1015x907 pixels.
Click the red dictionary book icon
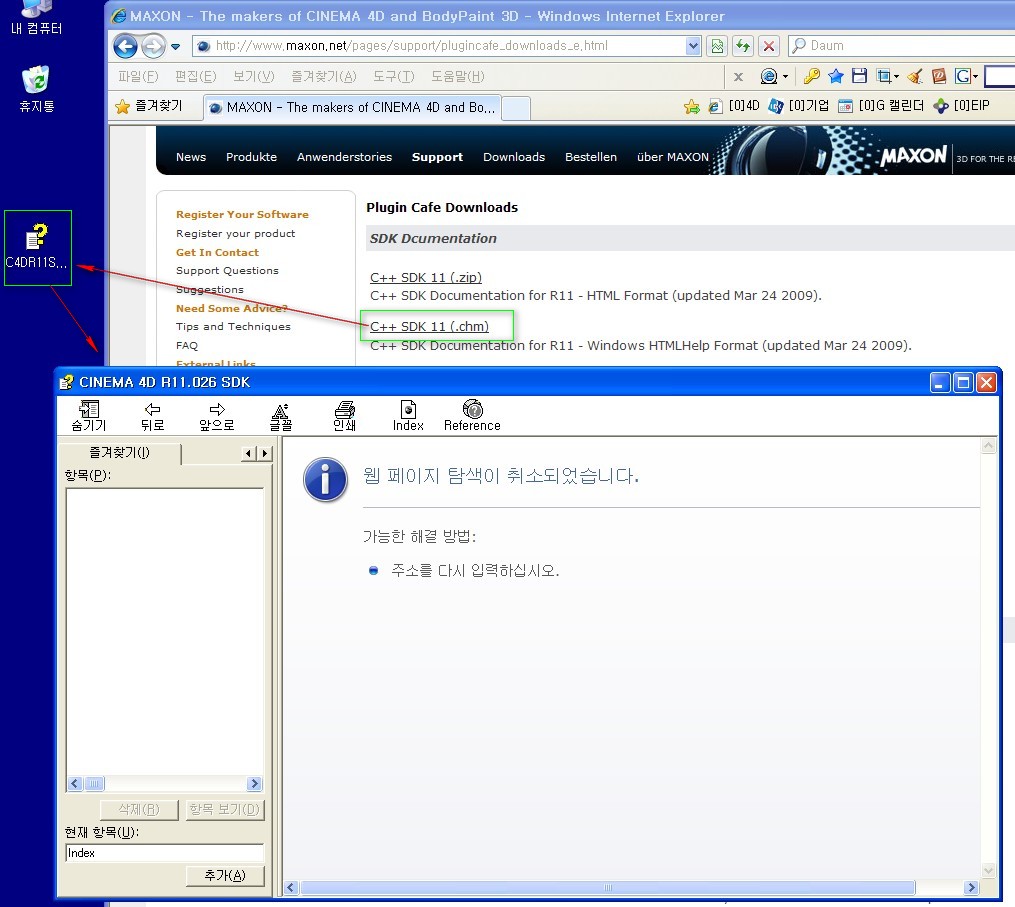coord(939,76)
